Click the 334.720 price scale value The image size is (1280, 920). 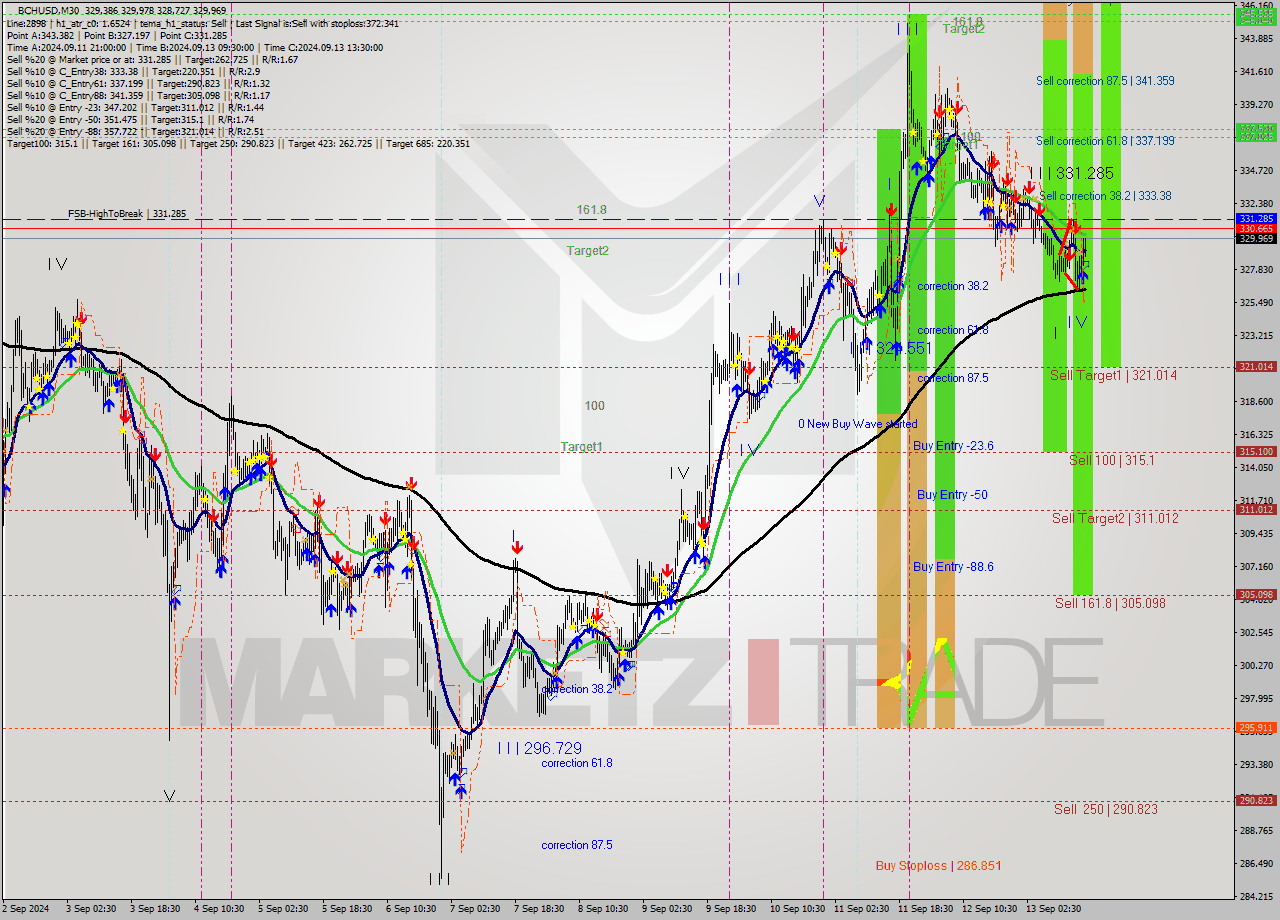[1257, 170]
